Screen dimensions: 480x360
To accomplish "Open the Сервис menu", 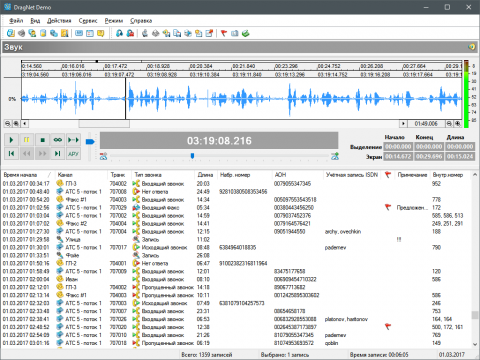I will (88, 21).
